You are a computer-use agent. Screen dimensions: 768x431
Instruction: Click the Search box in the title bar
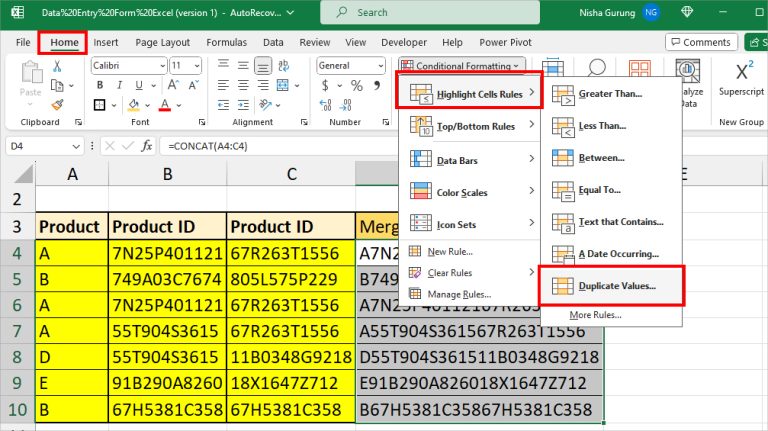pos(430,13)
